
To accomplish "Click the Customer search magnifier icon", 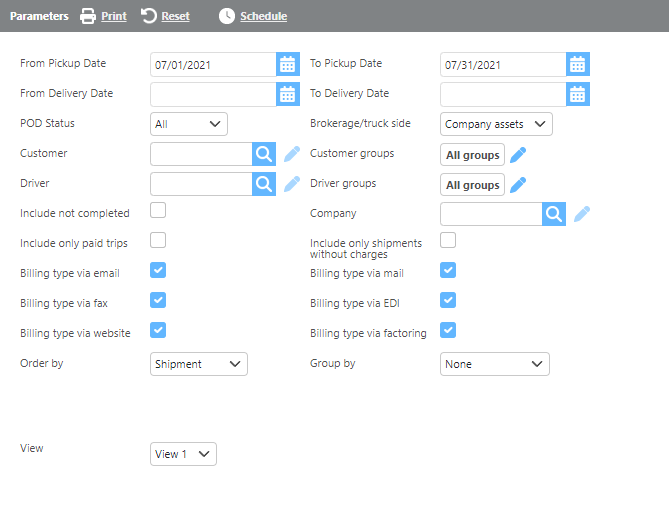I will pyautogui.click(x=263, y=154).
